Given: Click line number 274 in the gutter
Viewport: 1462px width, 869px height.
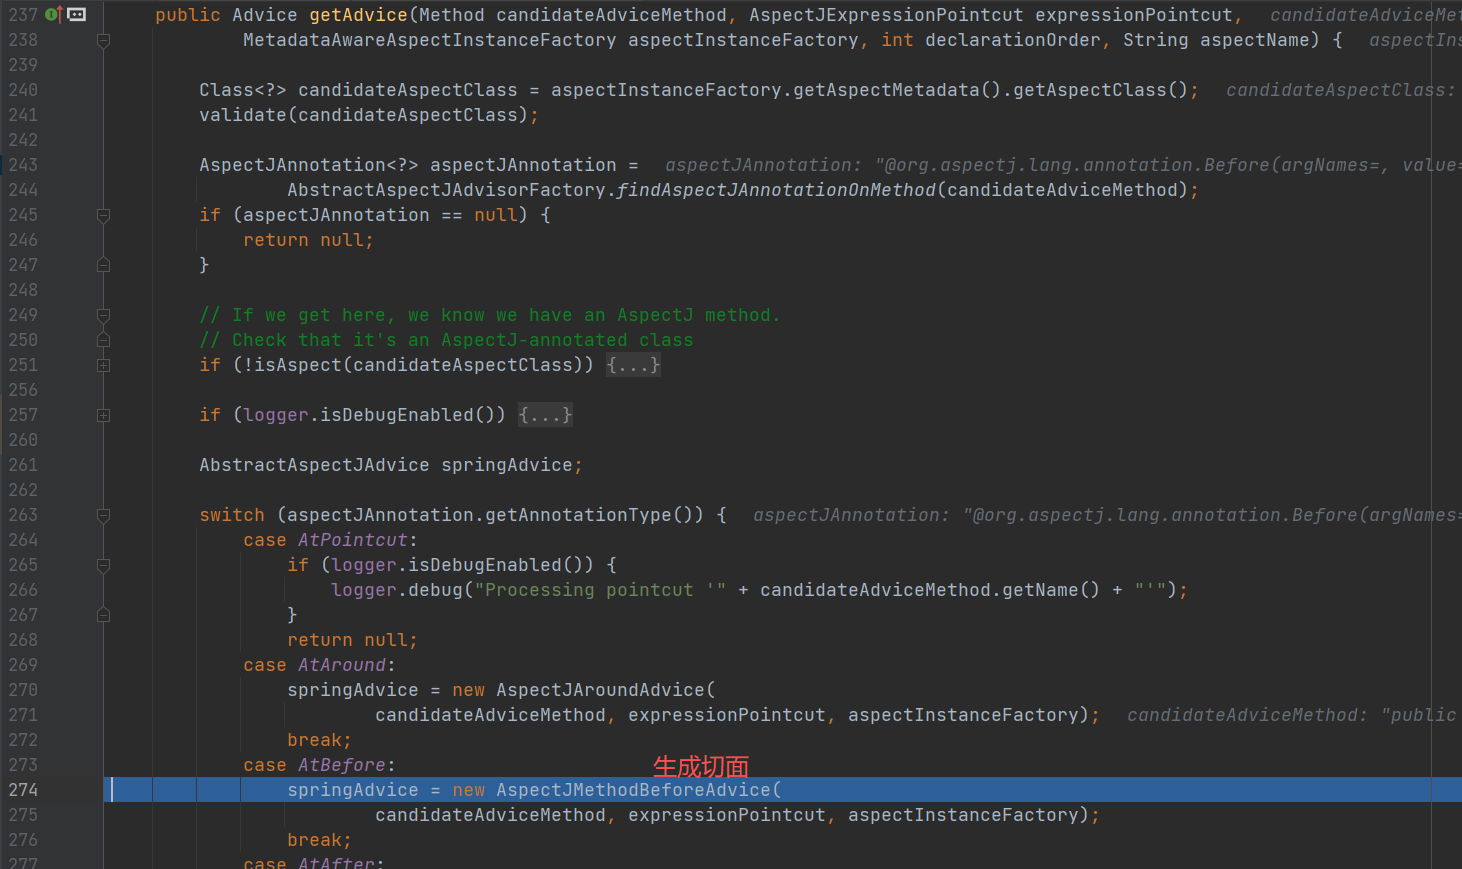Looking at the screenshot, I should click(x=23, y=790).
